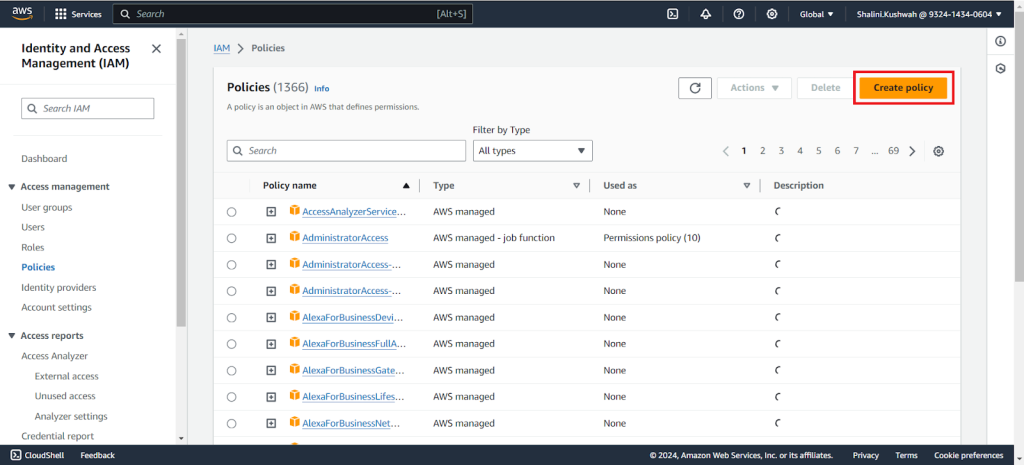The height and width of the screenshot is (465, 1024).
Task: Open the Global region dropdown
Action: pyautogui.click(x=816, y=14)
